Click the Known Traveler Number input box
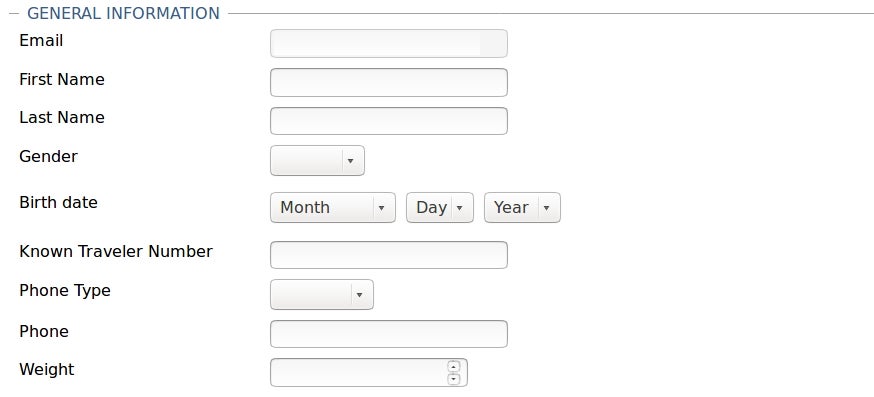 tap(389, 255)
